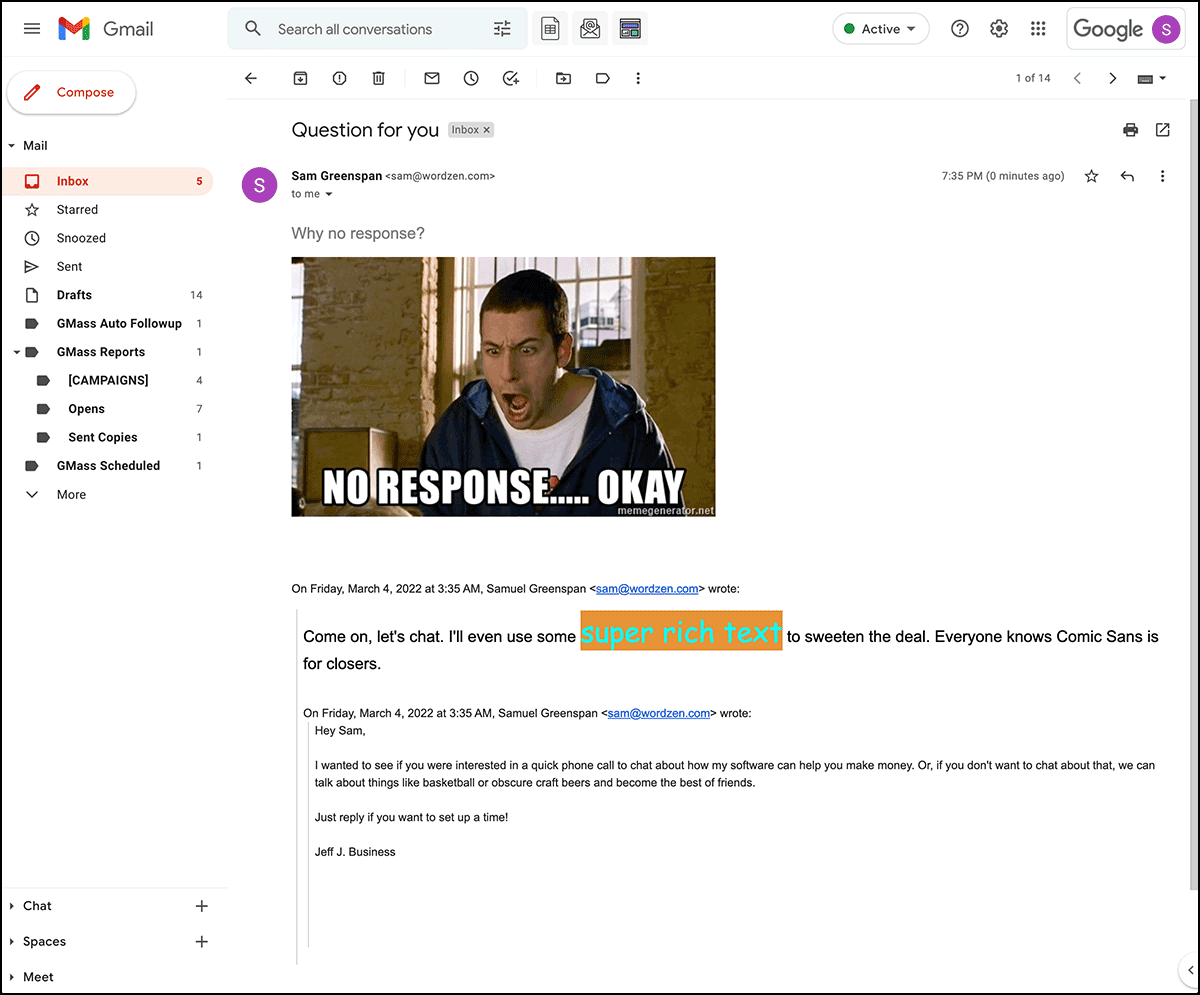
Task: Open Active status dropdown
Action: (x=881, y=29)
